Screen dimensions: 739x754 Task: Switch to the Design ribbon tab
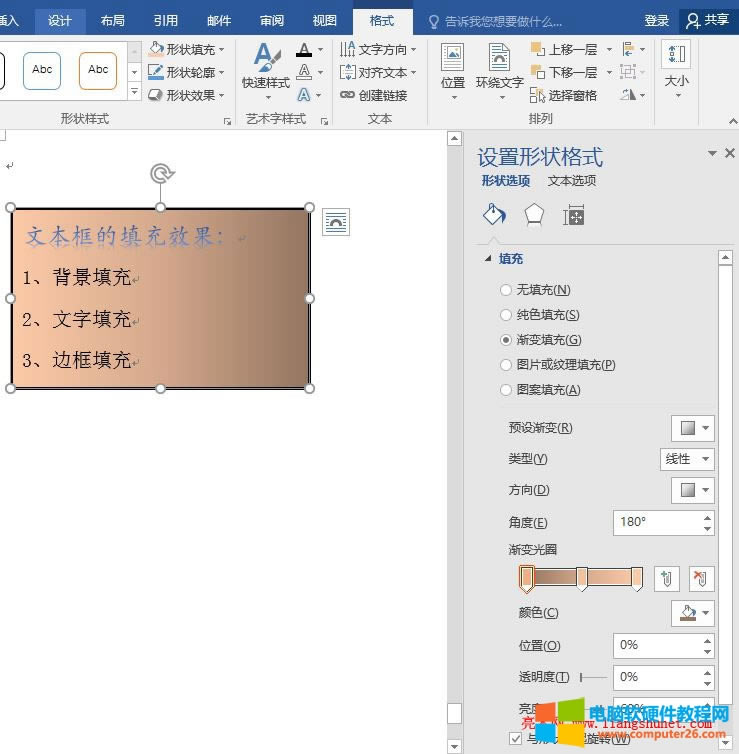coord(60,20)
